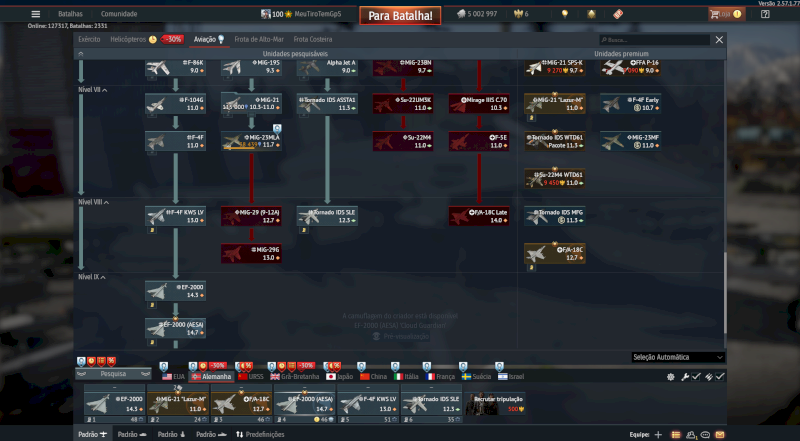
Task: Select crew slot 5 F-4F KWS LV
Action: 367,404
